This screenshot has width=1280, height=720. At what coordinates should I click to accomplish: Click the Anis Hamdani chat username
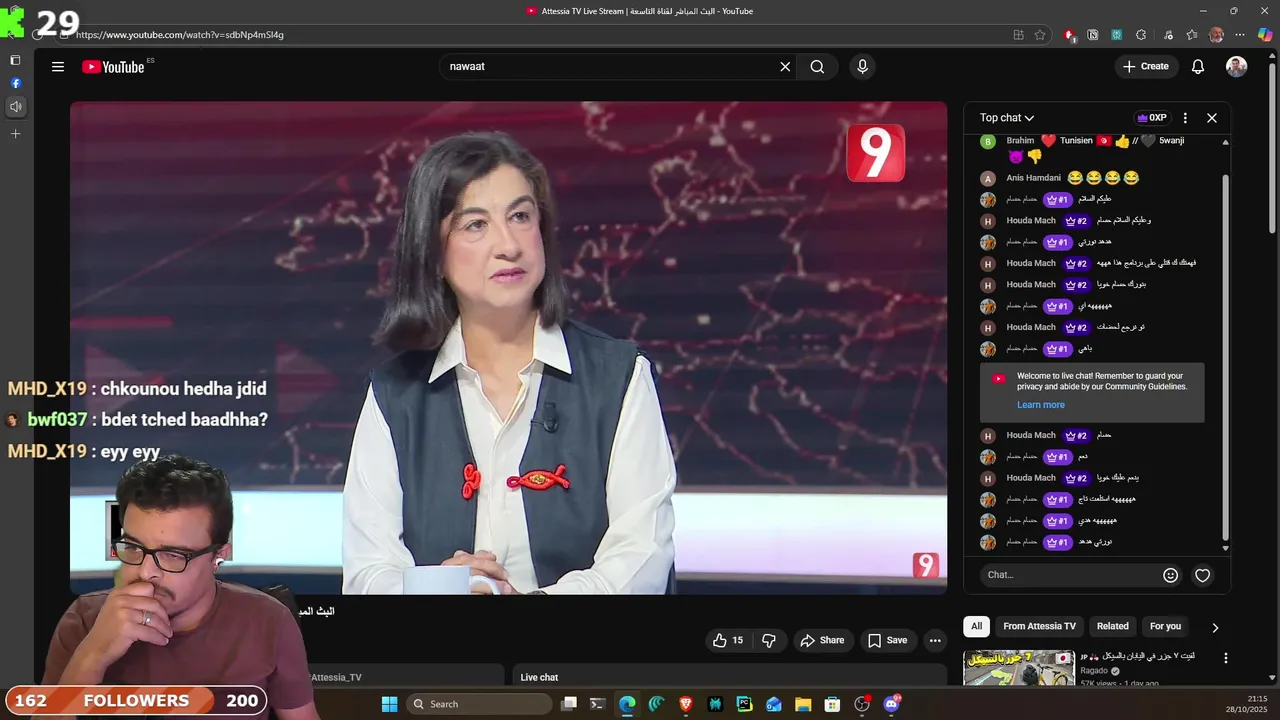(x=1033, y=178)
